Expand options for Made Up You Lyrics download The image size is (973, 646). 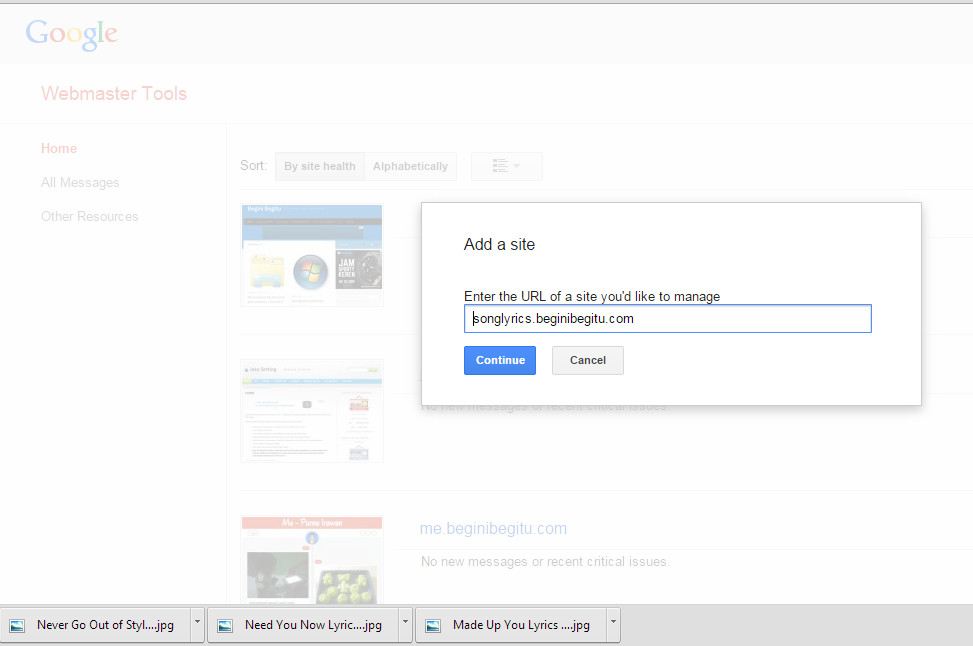click(x=613, y=626)
